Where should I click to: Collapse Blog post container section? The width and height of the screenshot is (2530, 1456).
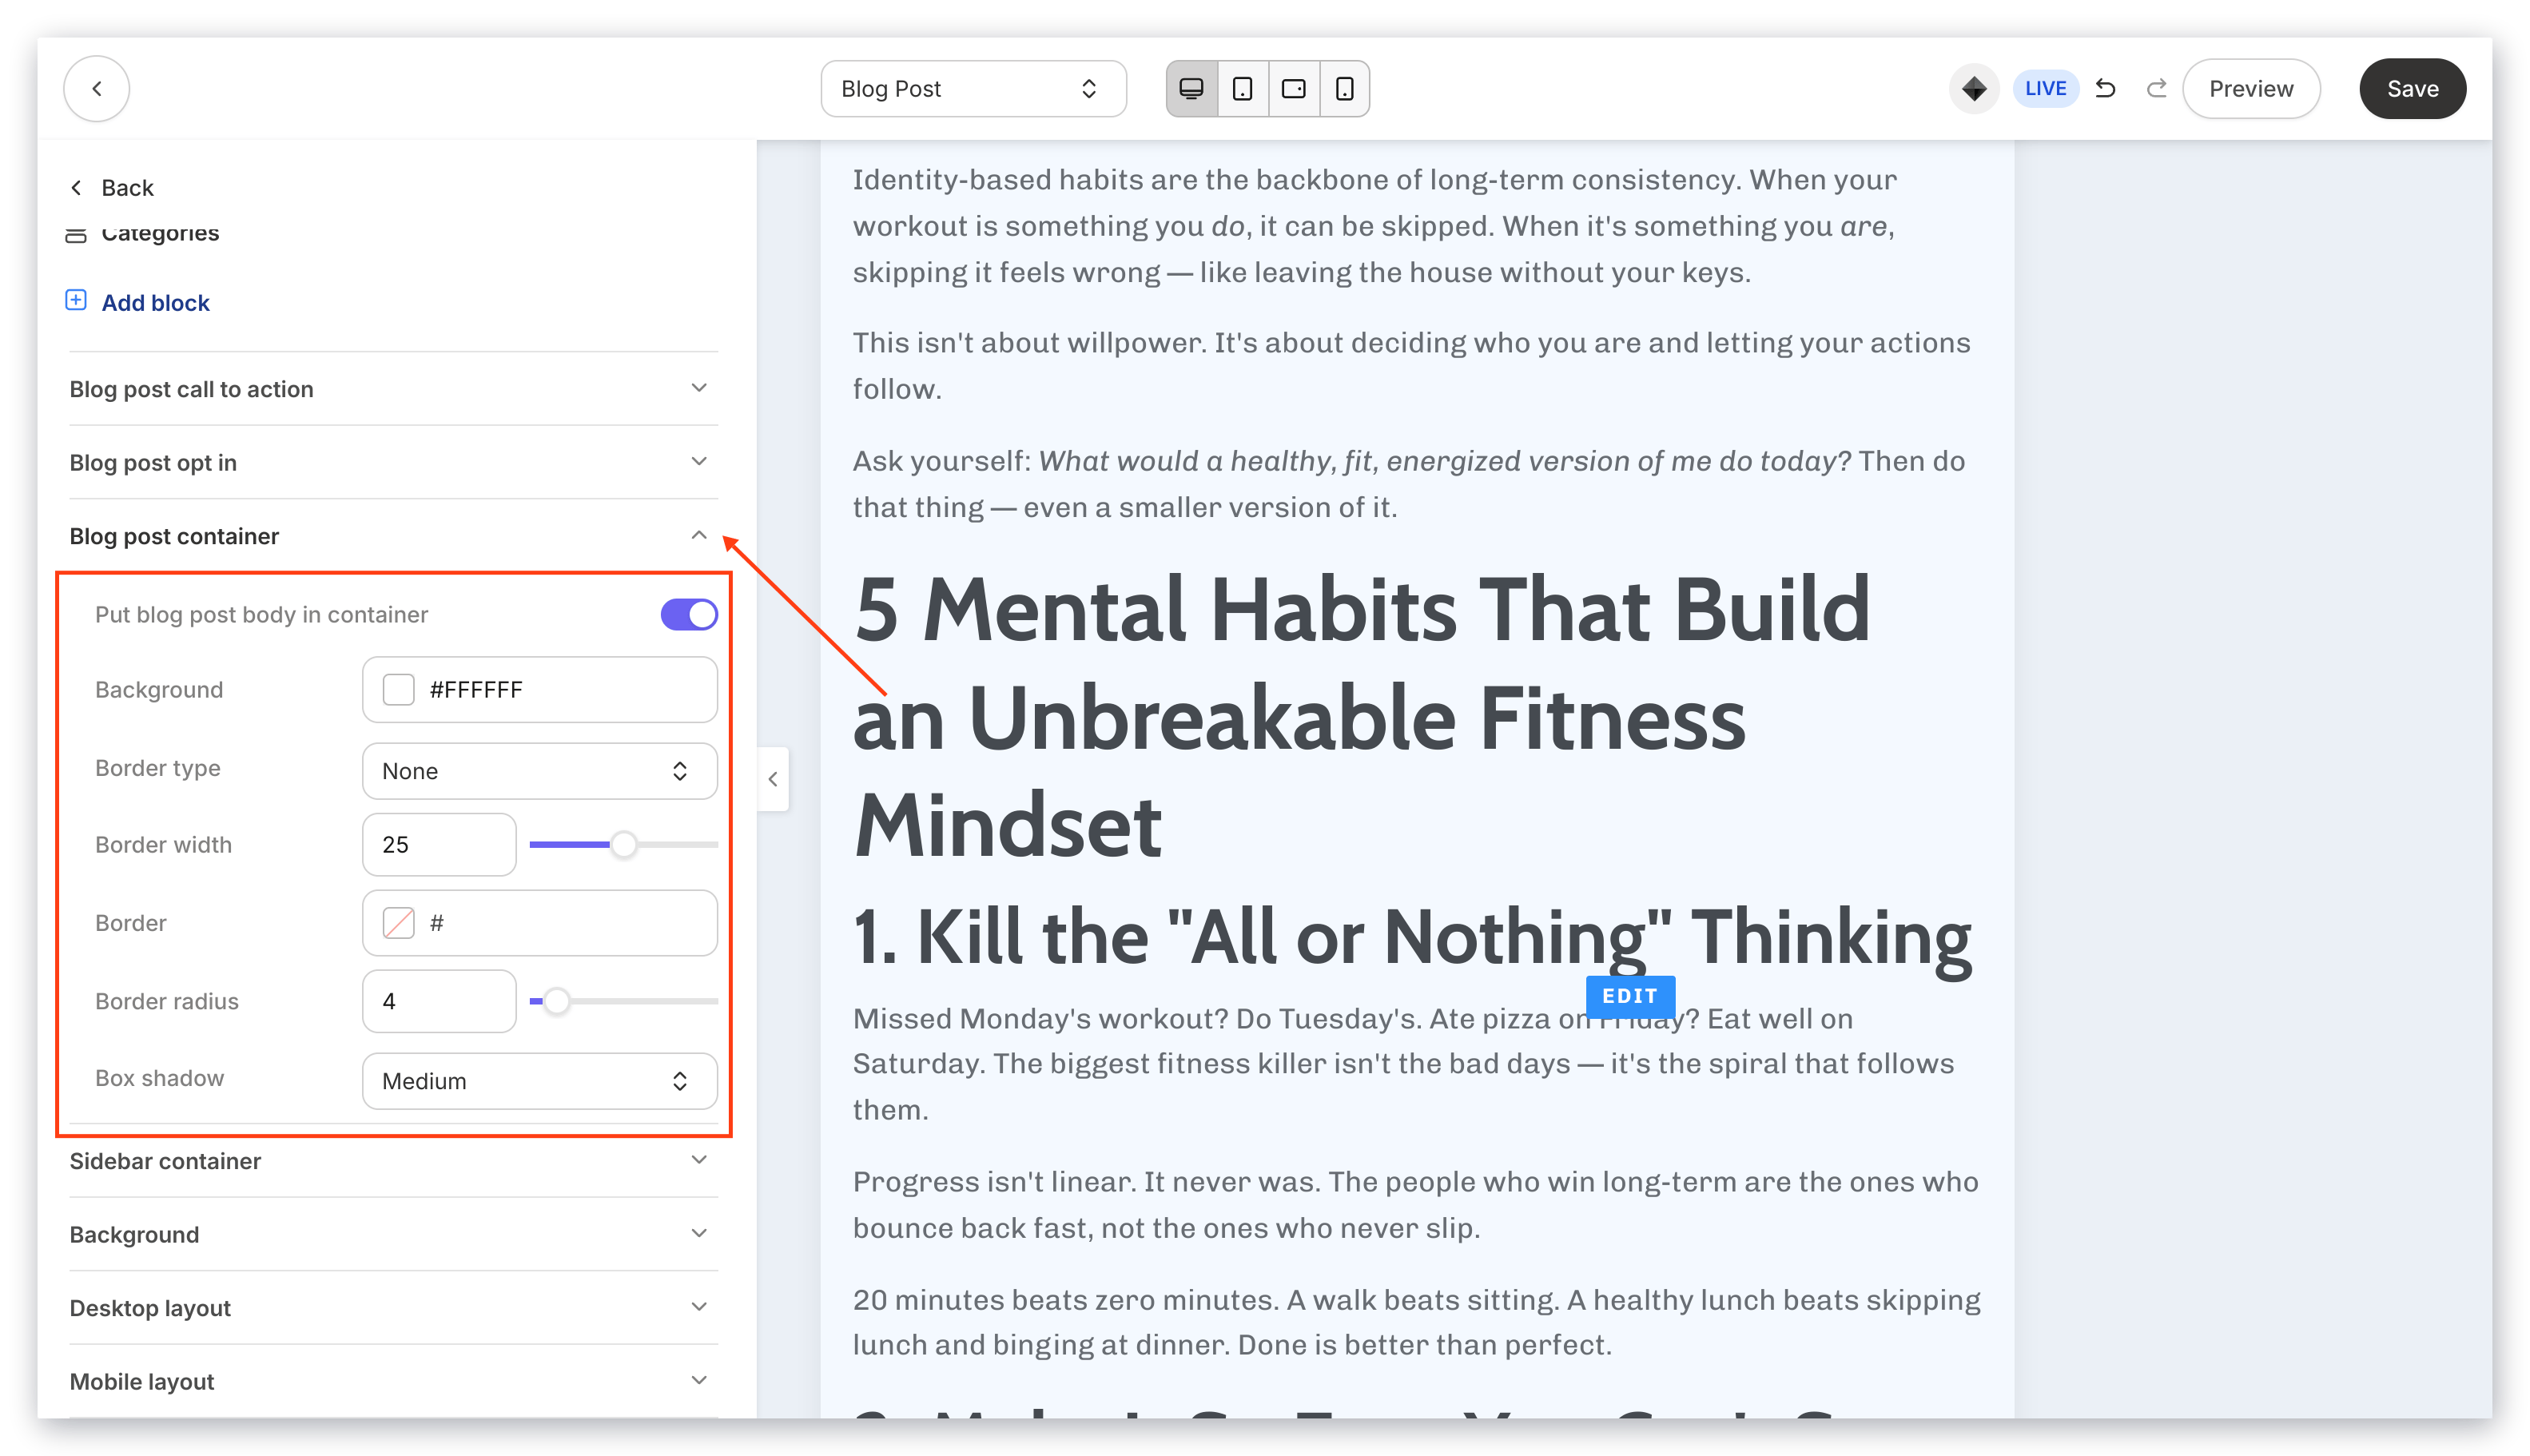393,536
